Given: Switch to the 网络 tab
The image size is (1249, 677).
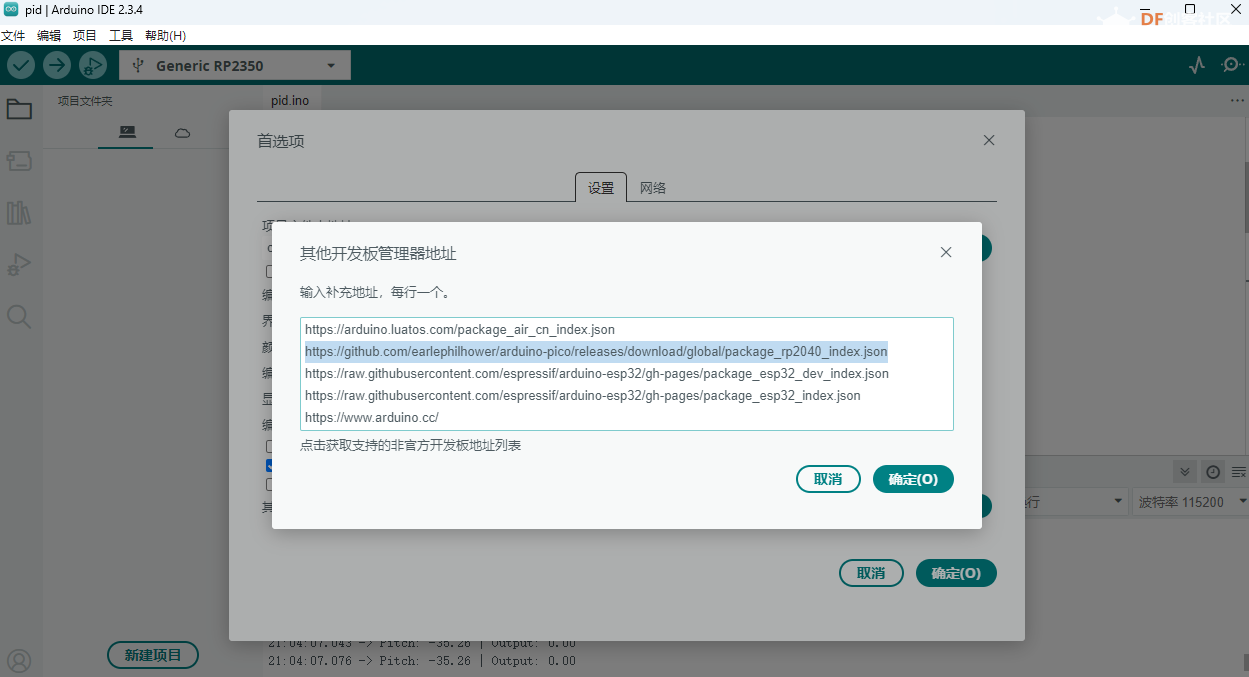Looking at the screenshot, I should tap(653, 188).
